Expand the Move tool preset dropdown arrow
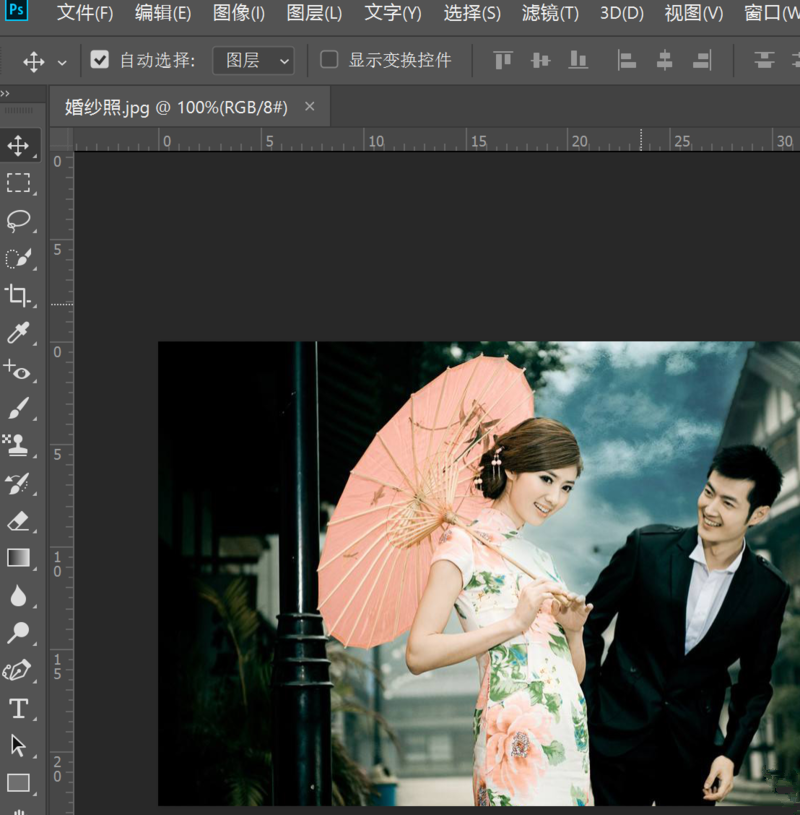The image size is (800, 815). tap(62, 62)
